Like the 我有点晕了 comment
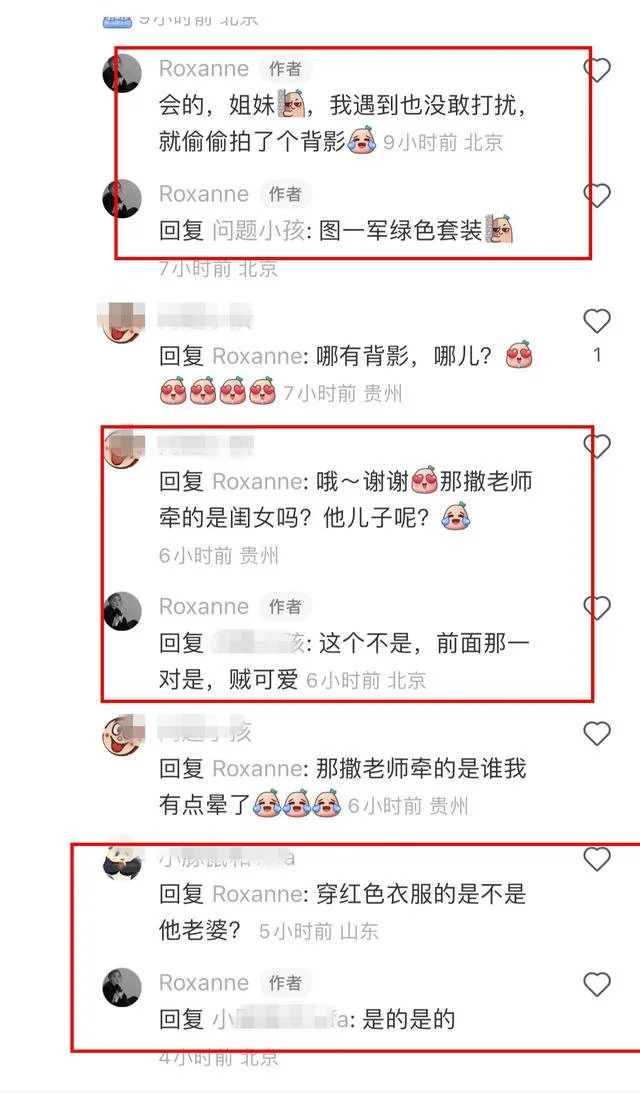 pyautogui.click(x=597, y=734)
